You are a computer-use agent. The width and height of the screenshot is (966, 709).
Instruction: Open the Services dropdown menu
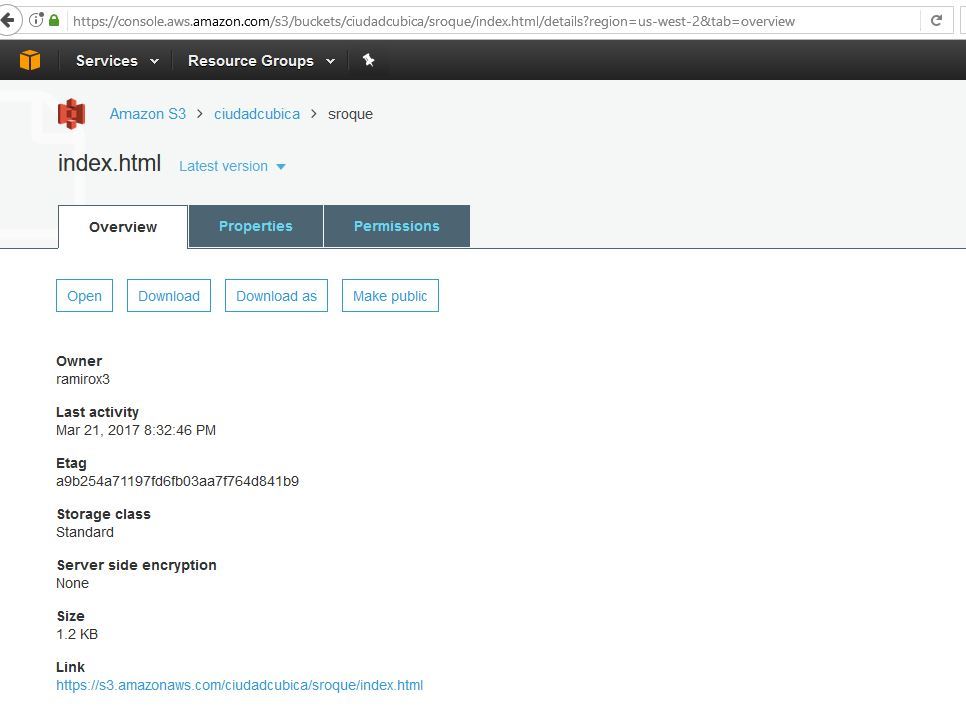117,60
